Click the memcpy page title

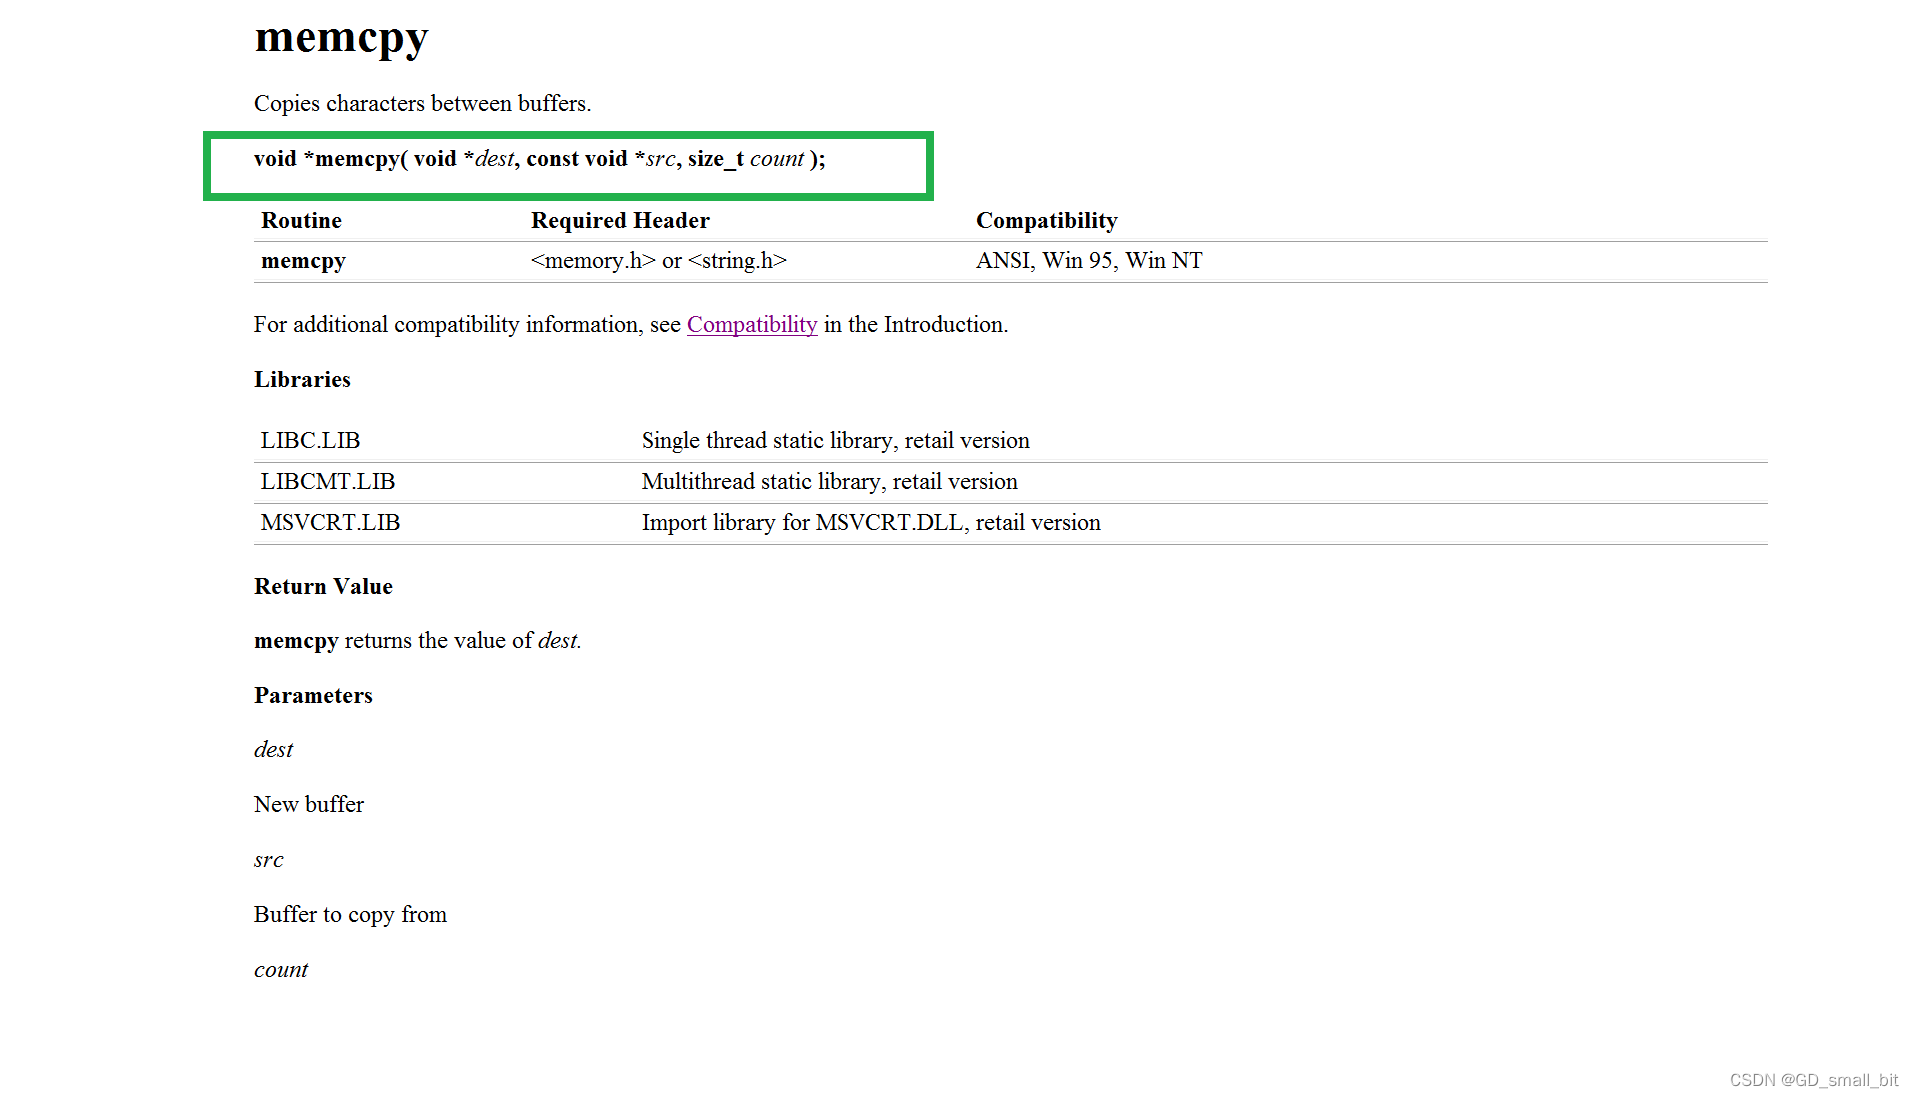[341, 38]
